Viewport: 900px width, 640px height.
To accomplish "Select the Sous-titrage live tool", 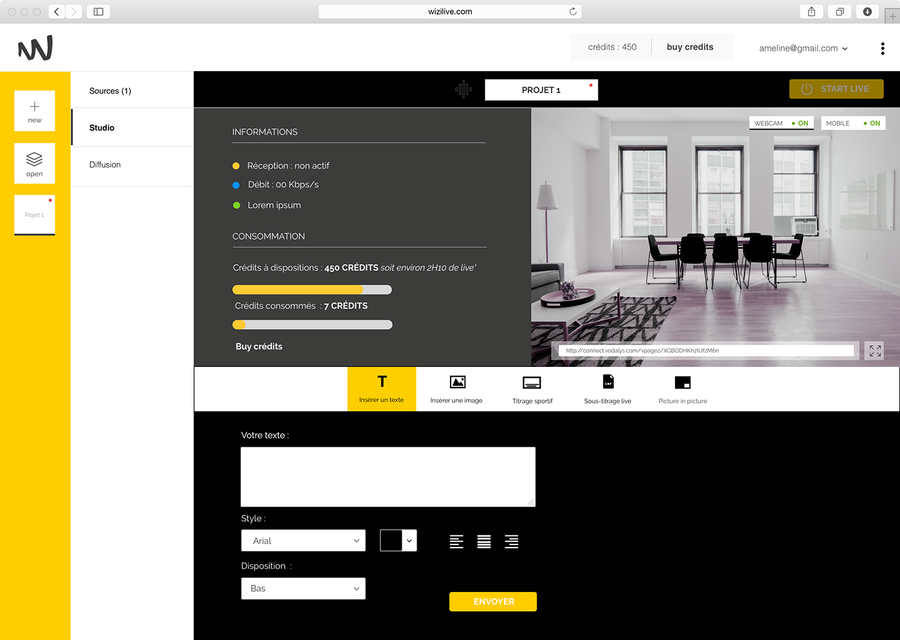I will click(x=608, y=388).
